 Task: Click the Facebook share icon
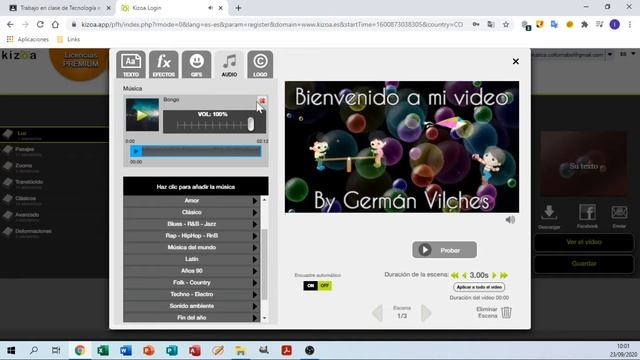[587, 213]
